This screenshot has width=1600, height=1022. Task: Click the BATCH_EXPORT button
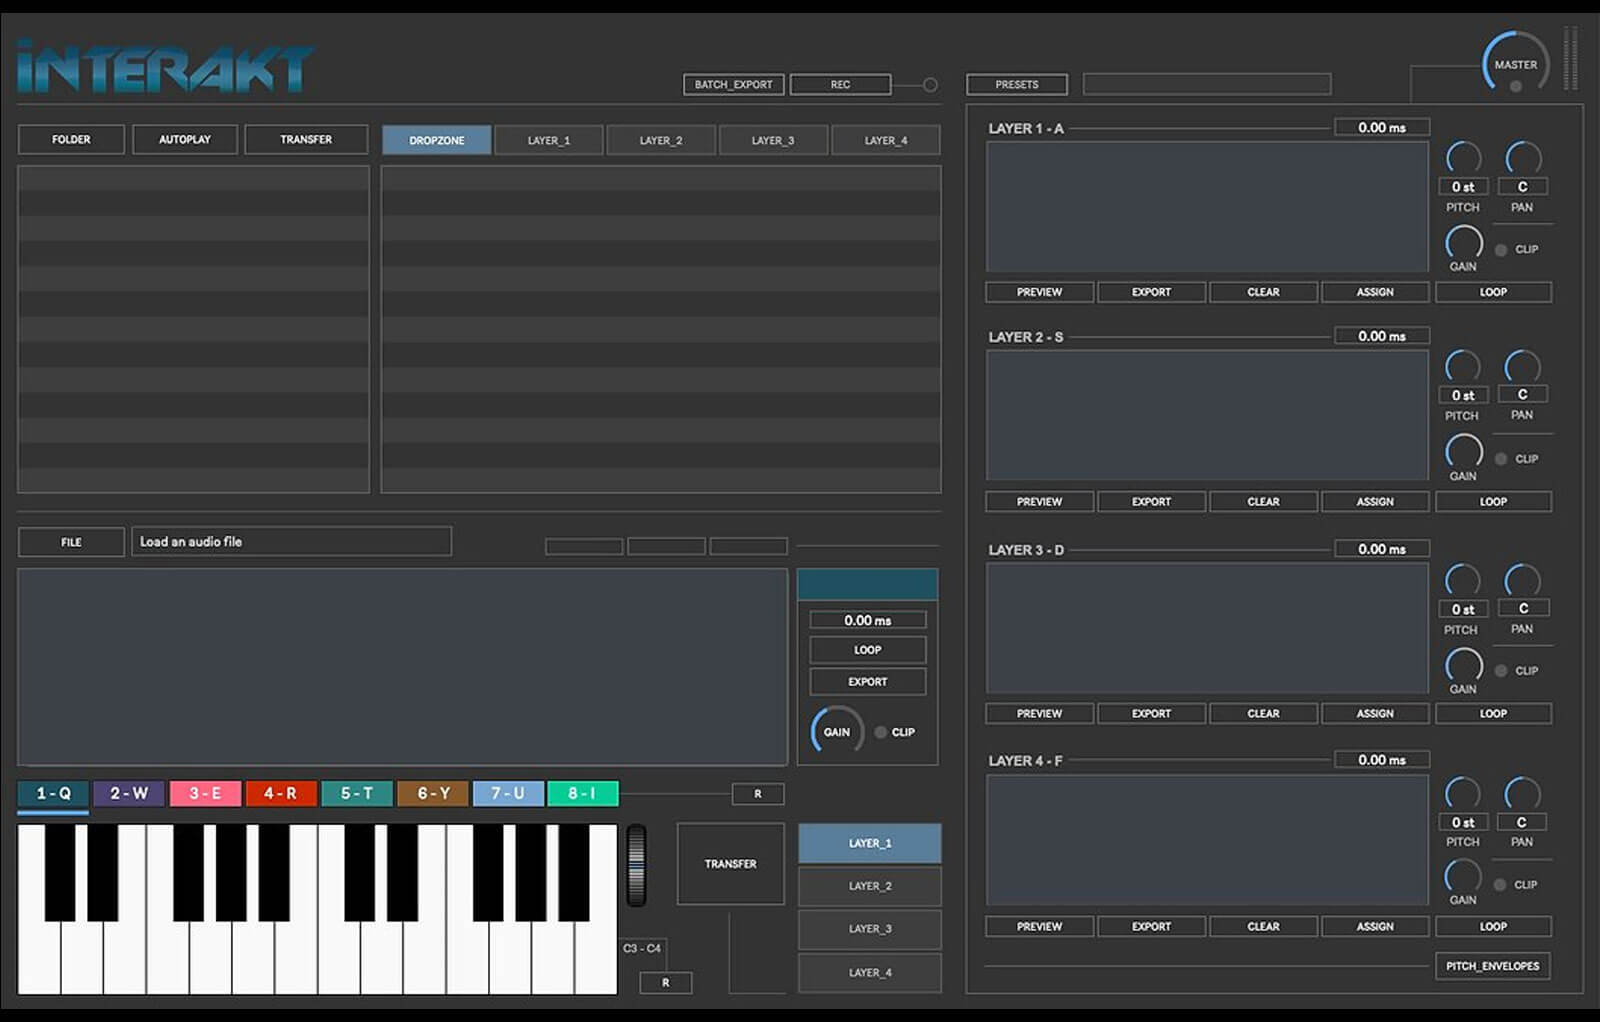pos(733,85)
